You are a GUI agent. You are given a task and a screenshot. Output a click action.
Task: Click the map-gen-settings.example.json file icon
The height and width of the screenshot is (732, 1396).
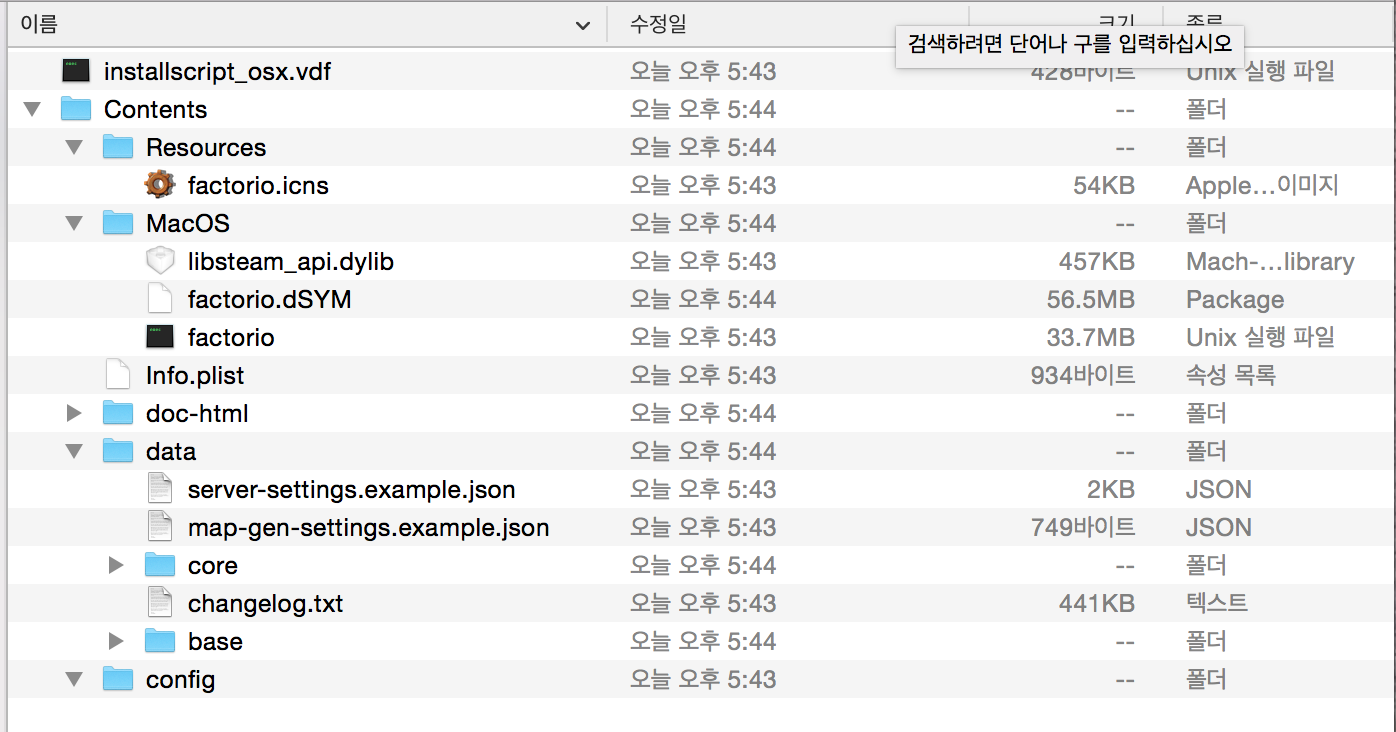pyautogui.click(x=160, y=527)
